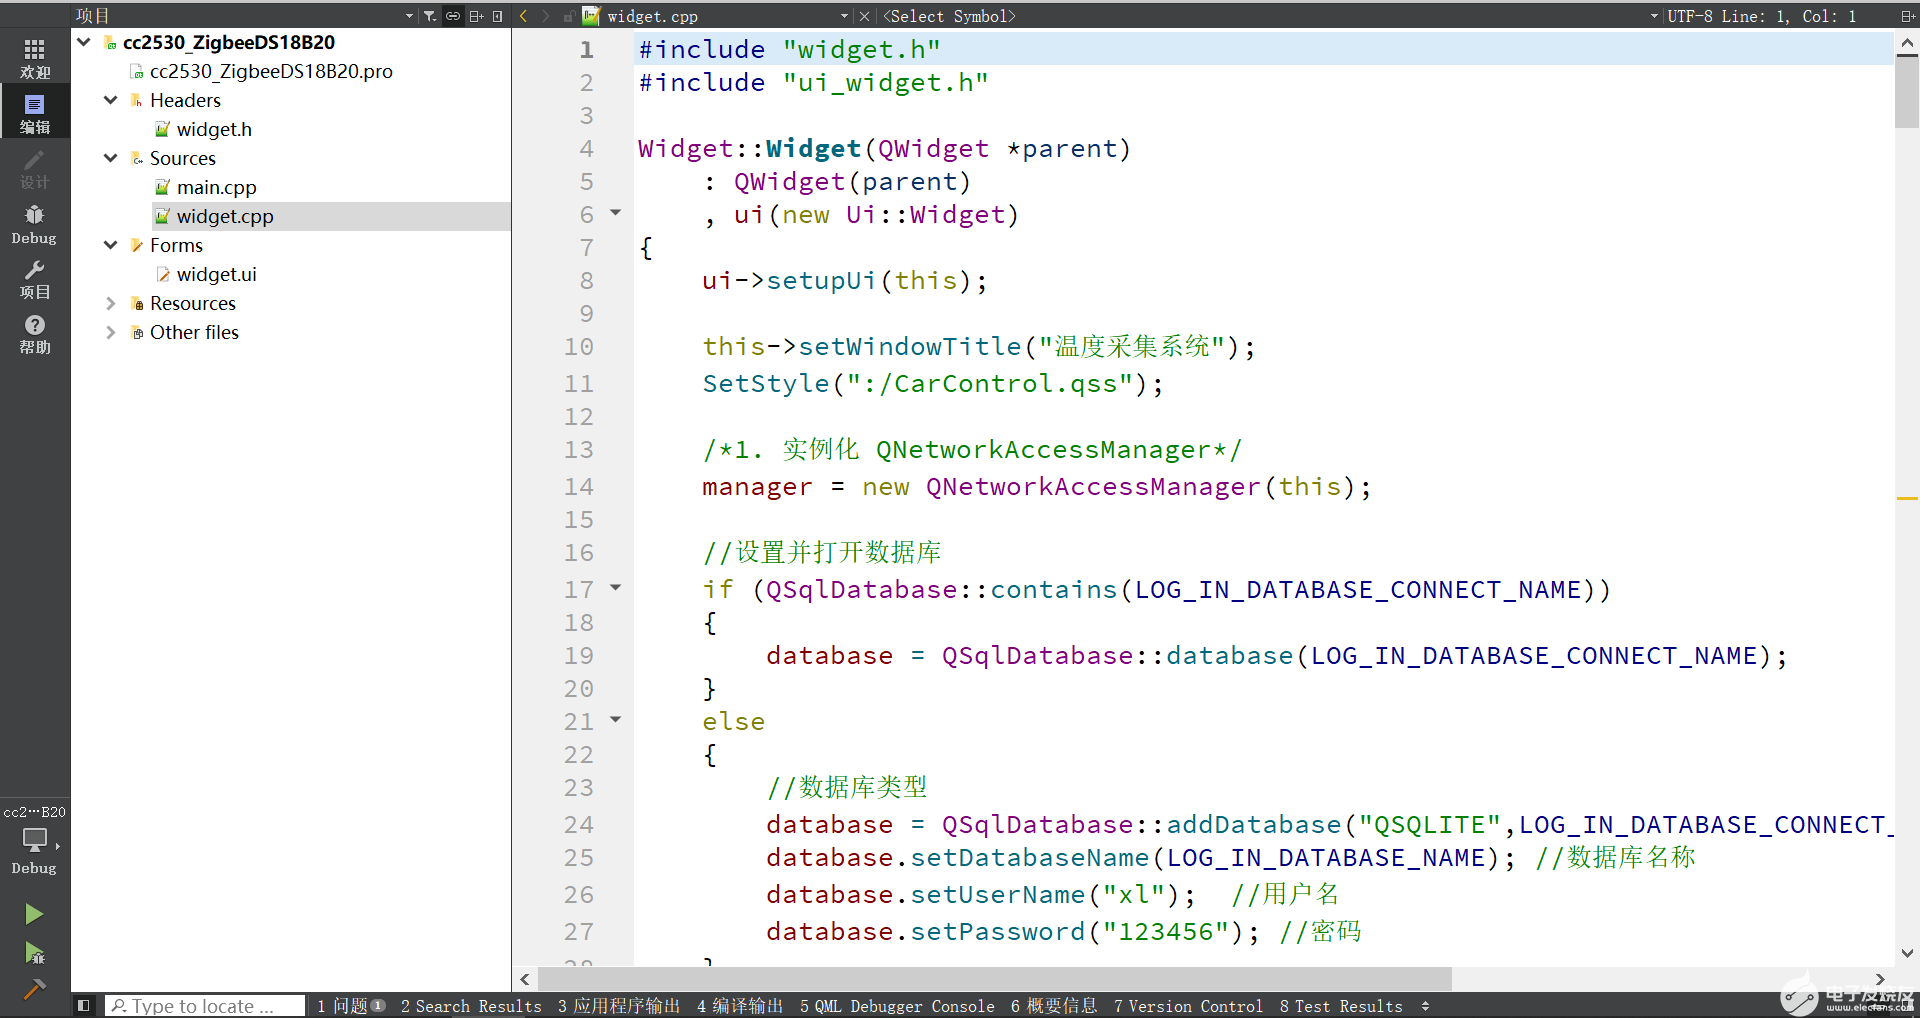Screen dimensions: 1920x1018
Task: Collapse the cc2530_ZigbeeDS18B20 project node
Action: coord(84,42)
